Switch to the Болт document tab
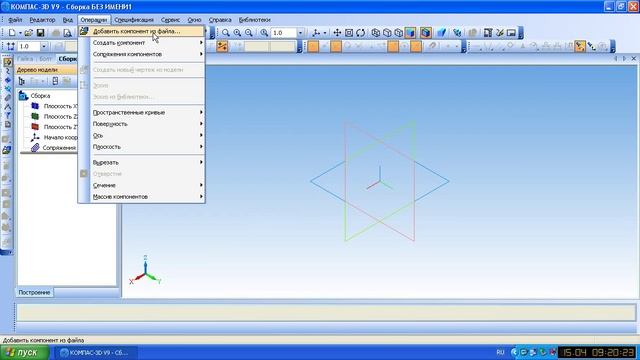 click(x=46, y=59)
